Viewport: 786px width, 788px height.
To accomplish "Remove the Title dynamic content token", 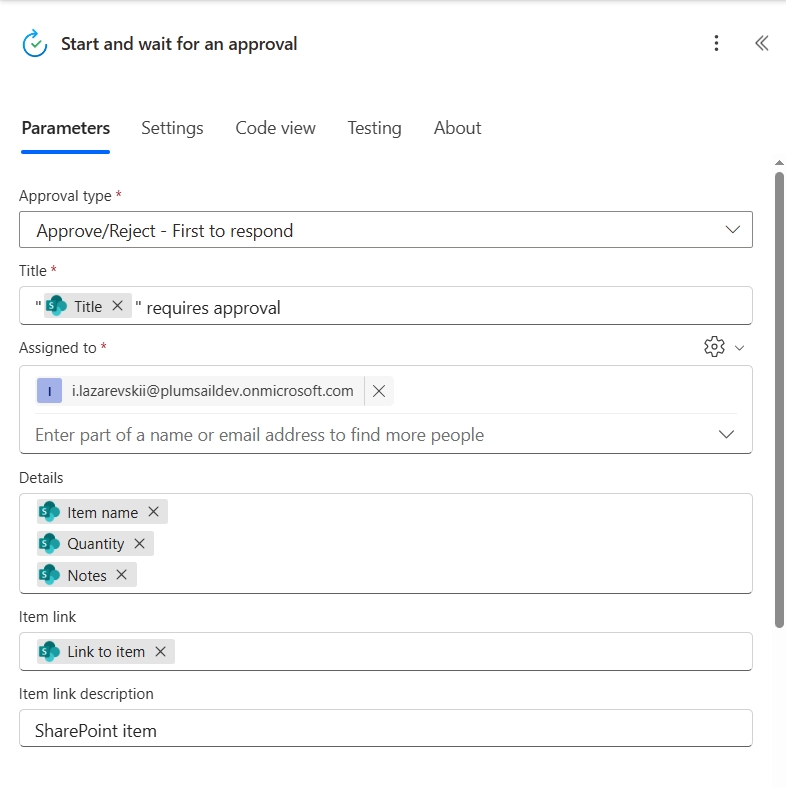I will coord(117,306).
